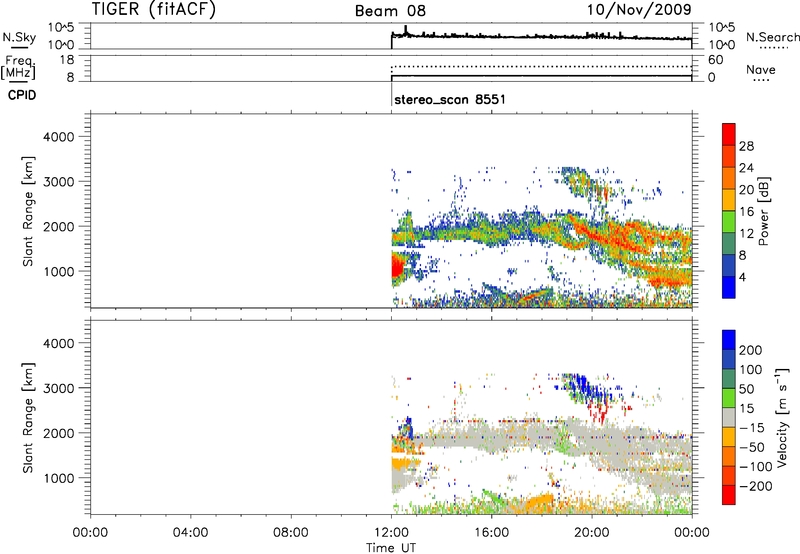Click the CPID label
The image size is (800, 554).
coord(22,95)
